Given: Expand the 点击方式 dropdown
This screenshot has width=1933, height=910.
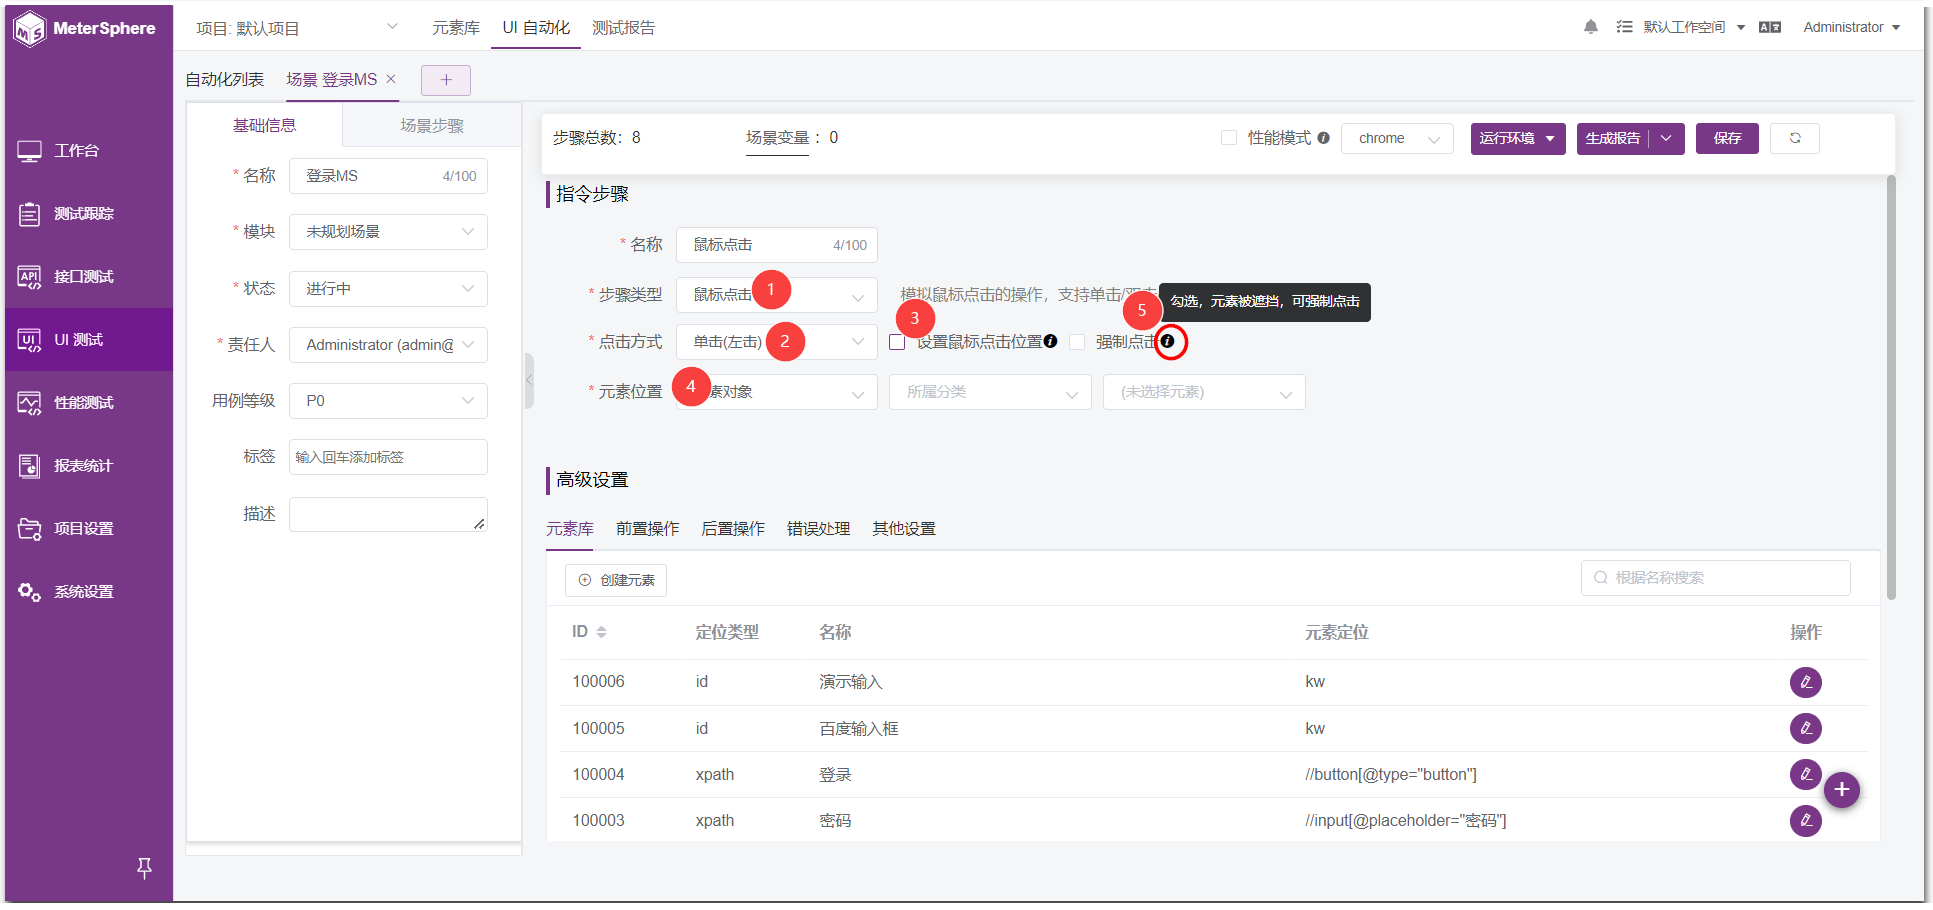Looking at the screenshot, I should pos(777,342).
